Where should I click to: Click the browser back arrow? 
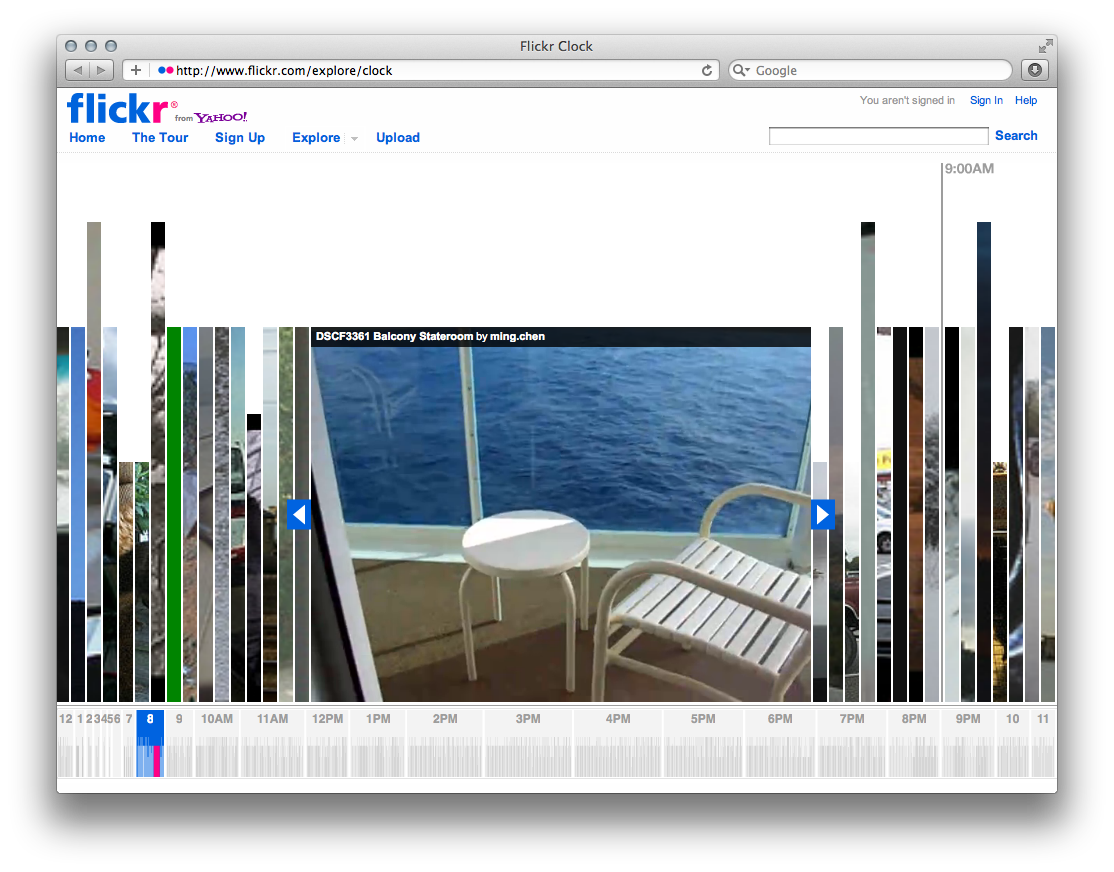coord(77,70)
